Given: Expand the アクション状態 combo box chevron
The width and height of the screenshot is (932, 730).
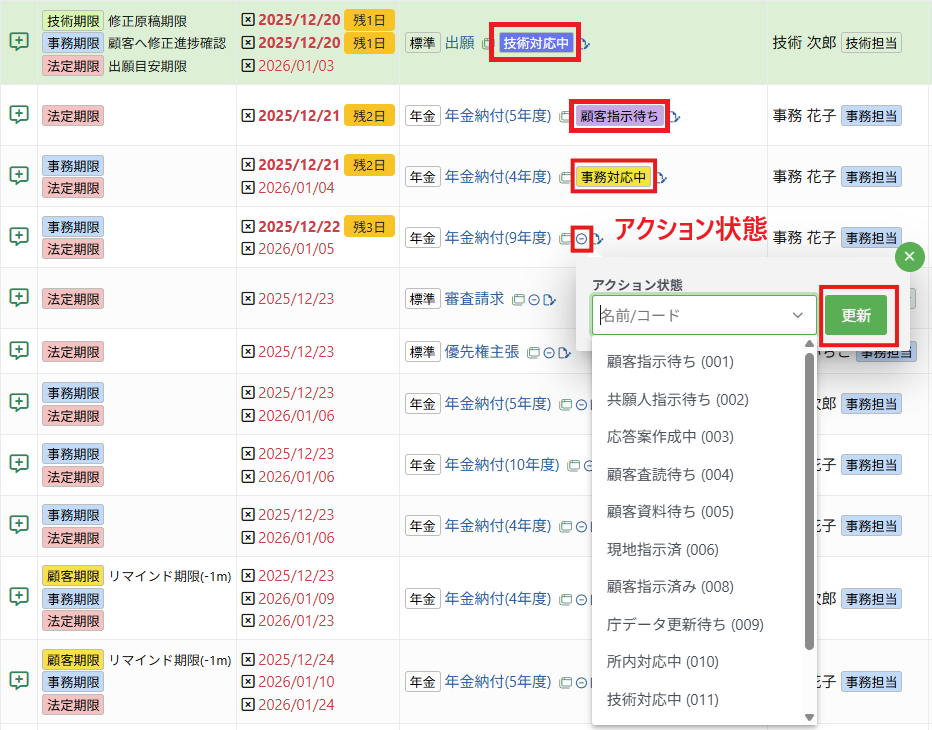Looking at the screenshot, I should (798, 315).
